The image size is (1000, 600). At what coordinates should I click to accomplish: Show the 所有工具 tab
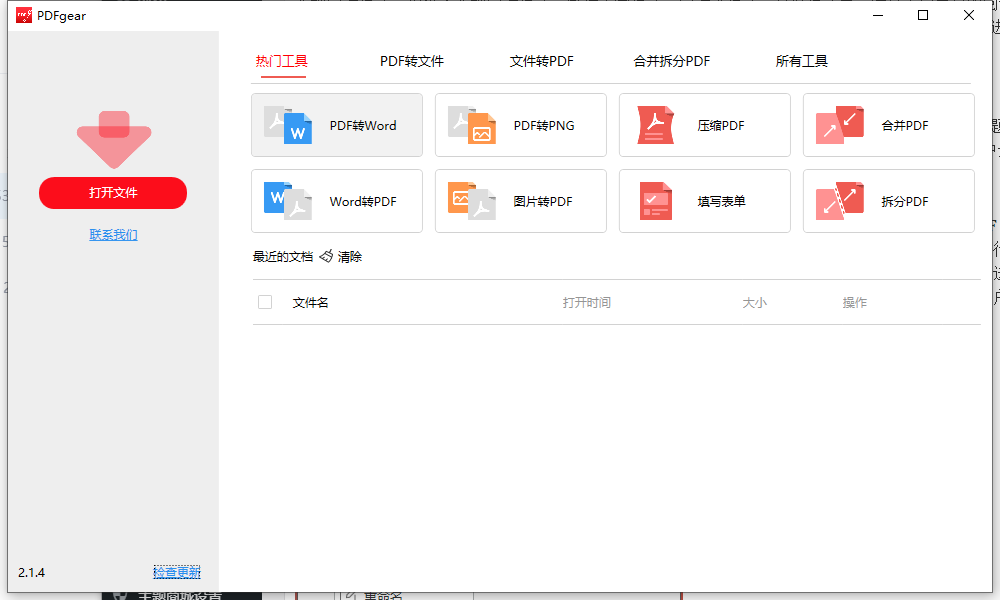click(801, 61)
